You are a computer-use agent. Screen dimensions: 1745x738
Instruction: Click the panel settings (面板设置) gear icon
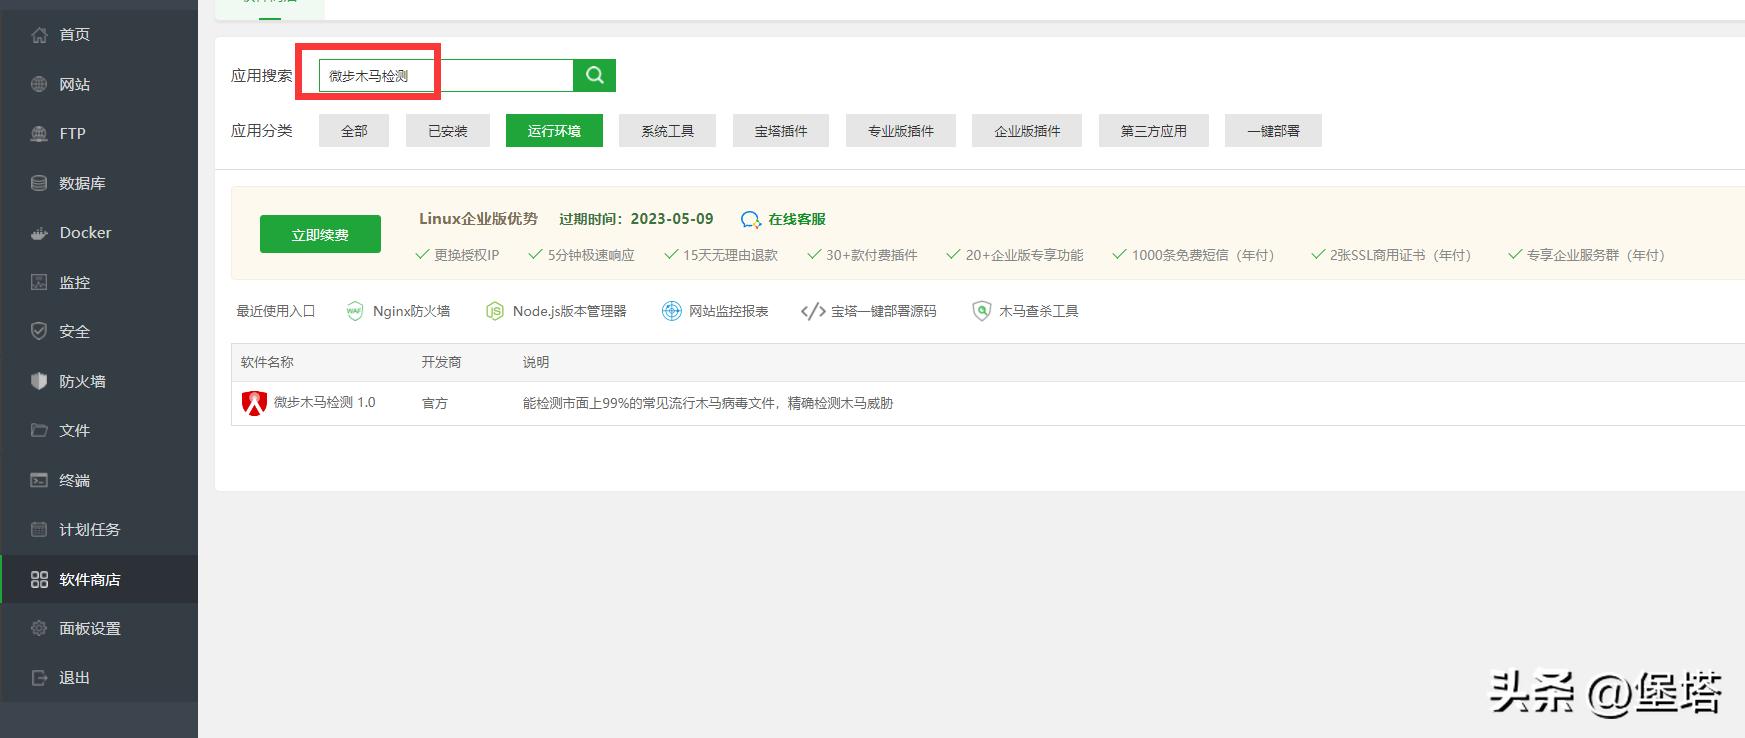[x=39, y=629]
